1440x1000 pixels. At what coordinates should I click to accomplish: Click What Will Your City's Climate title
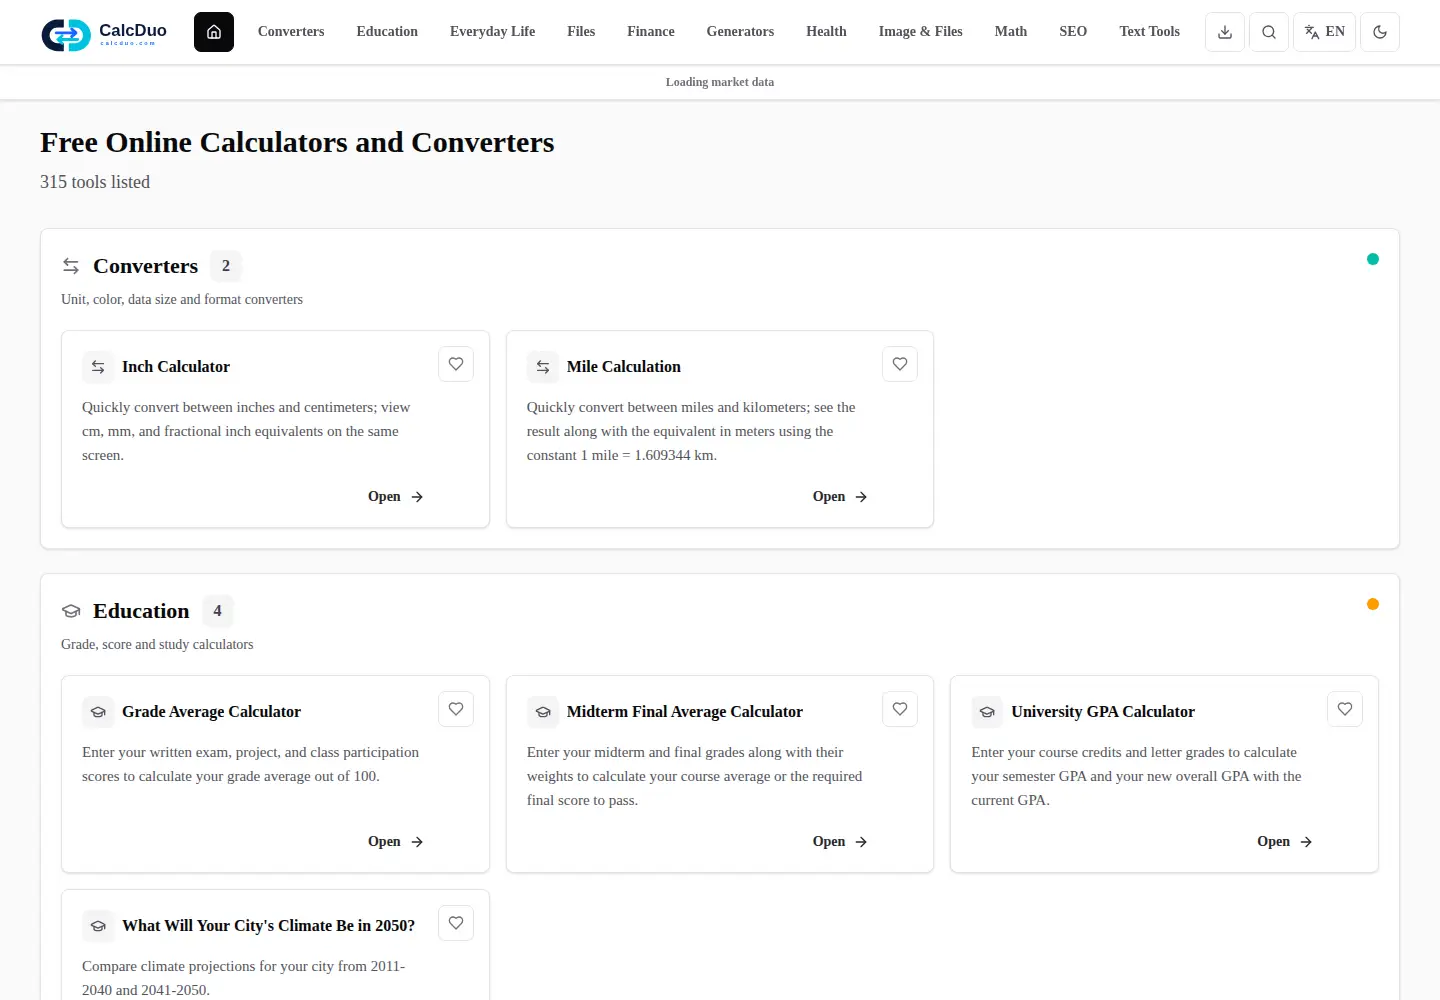pos(268,926)
